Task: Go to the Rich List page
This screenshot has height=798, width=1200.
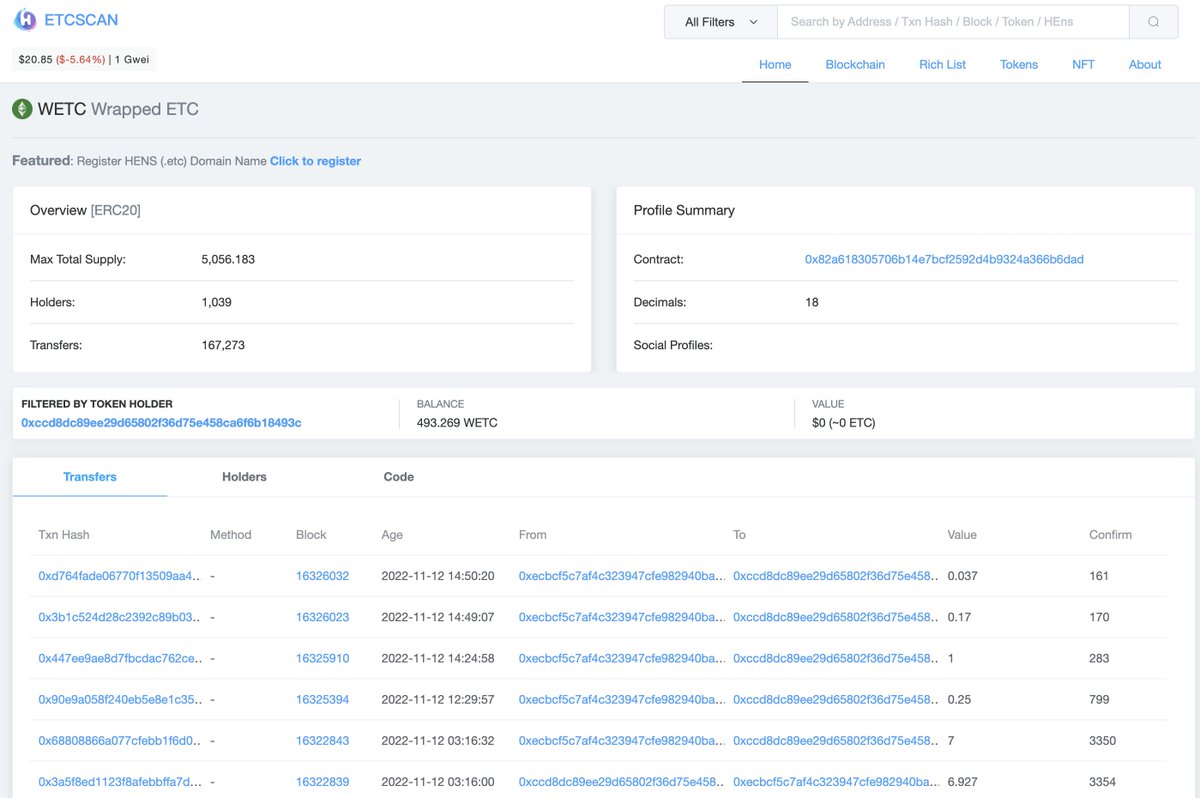Action: 942,64
